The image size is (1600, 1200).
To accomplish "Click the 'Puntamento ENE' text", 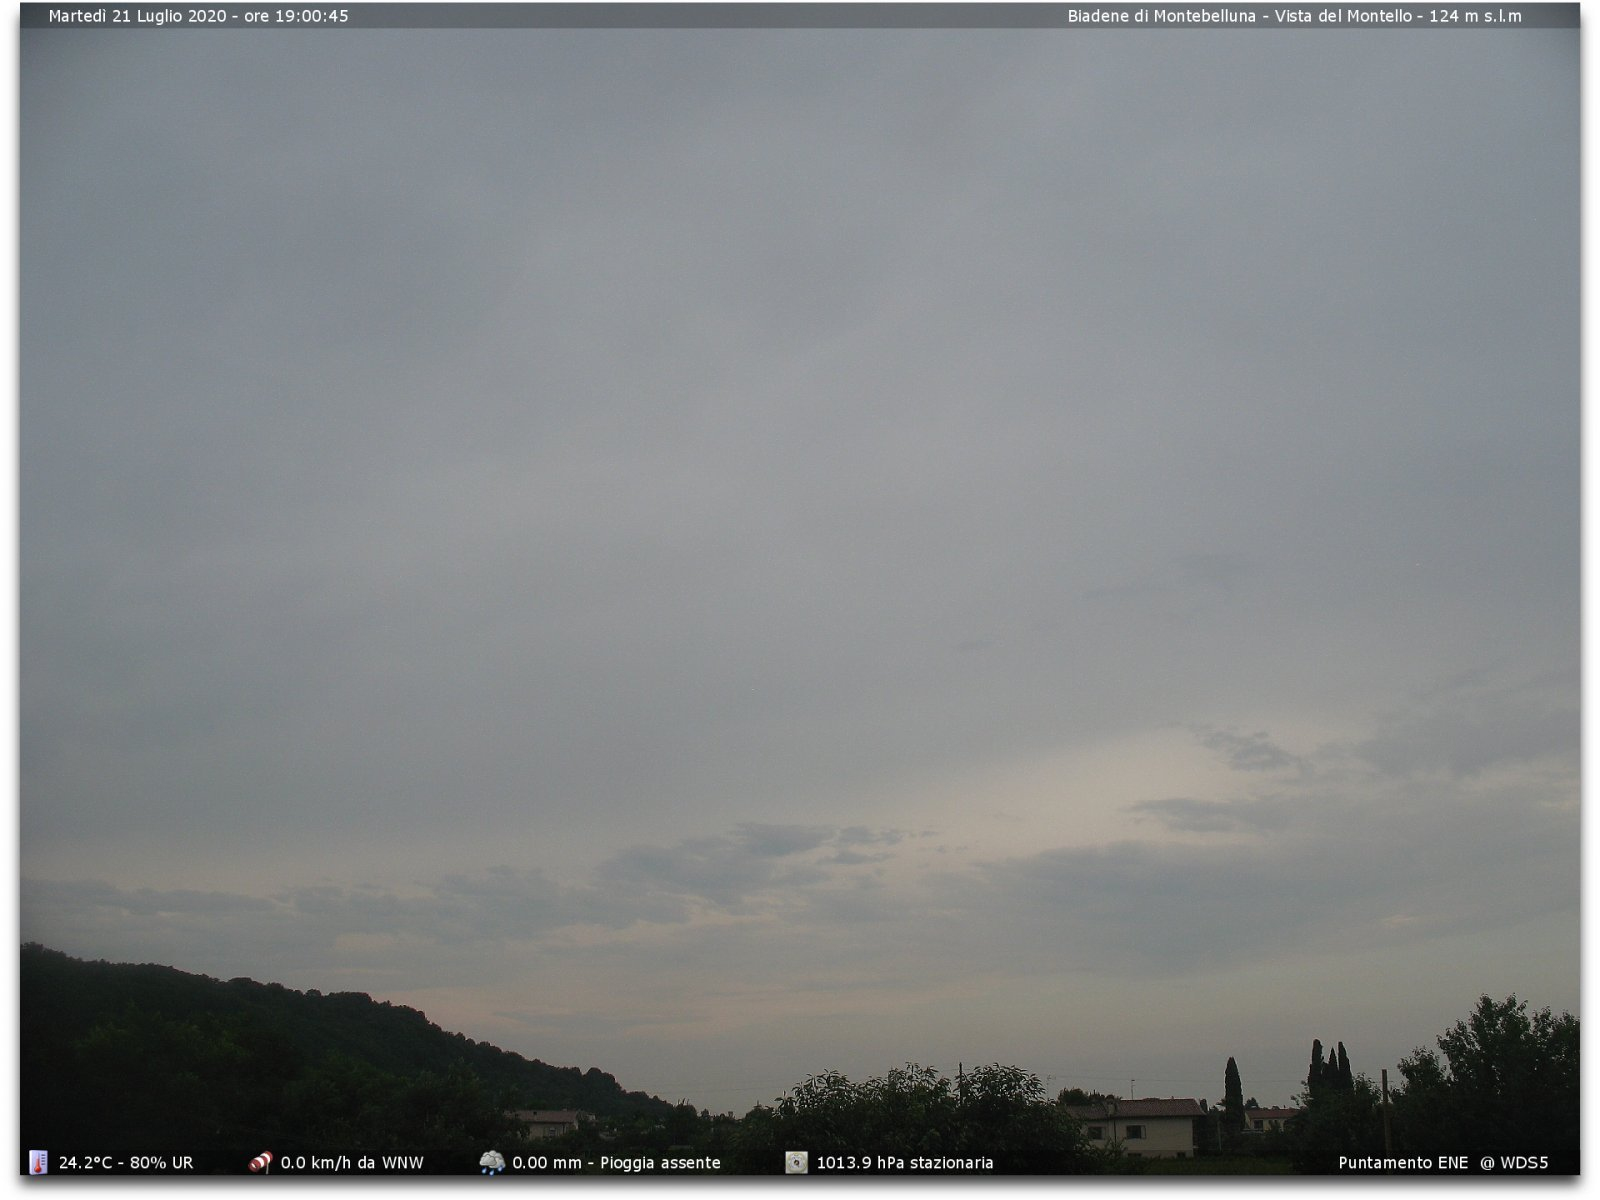I will pyautogui.click(x=1403, y=1163).
